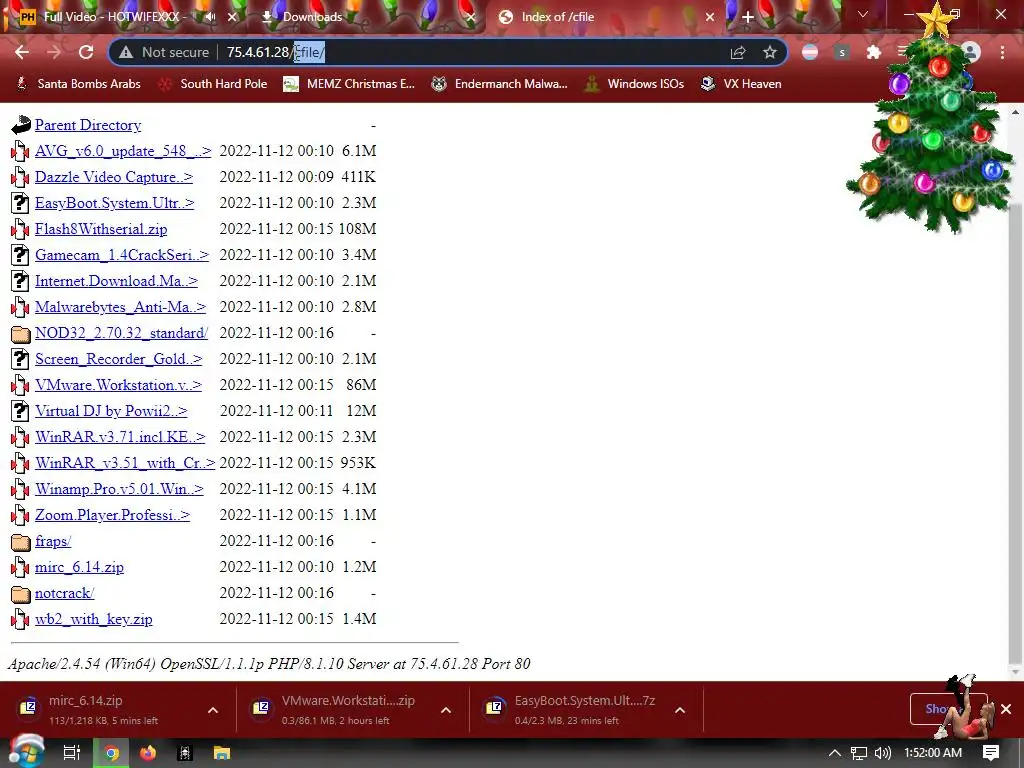Open a new tab with the plus button

(748, 17)
